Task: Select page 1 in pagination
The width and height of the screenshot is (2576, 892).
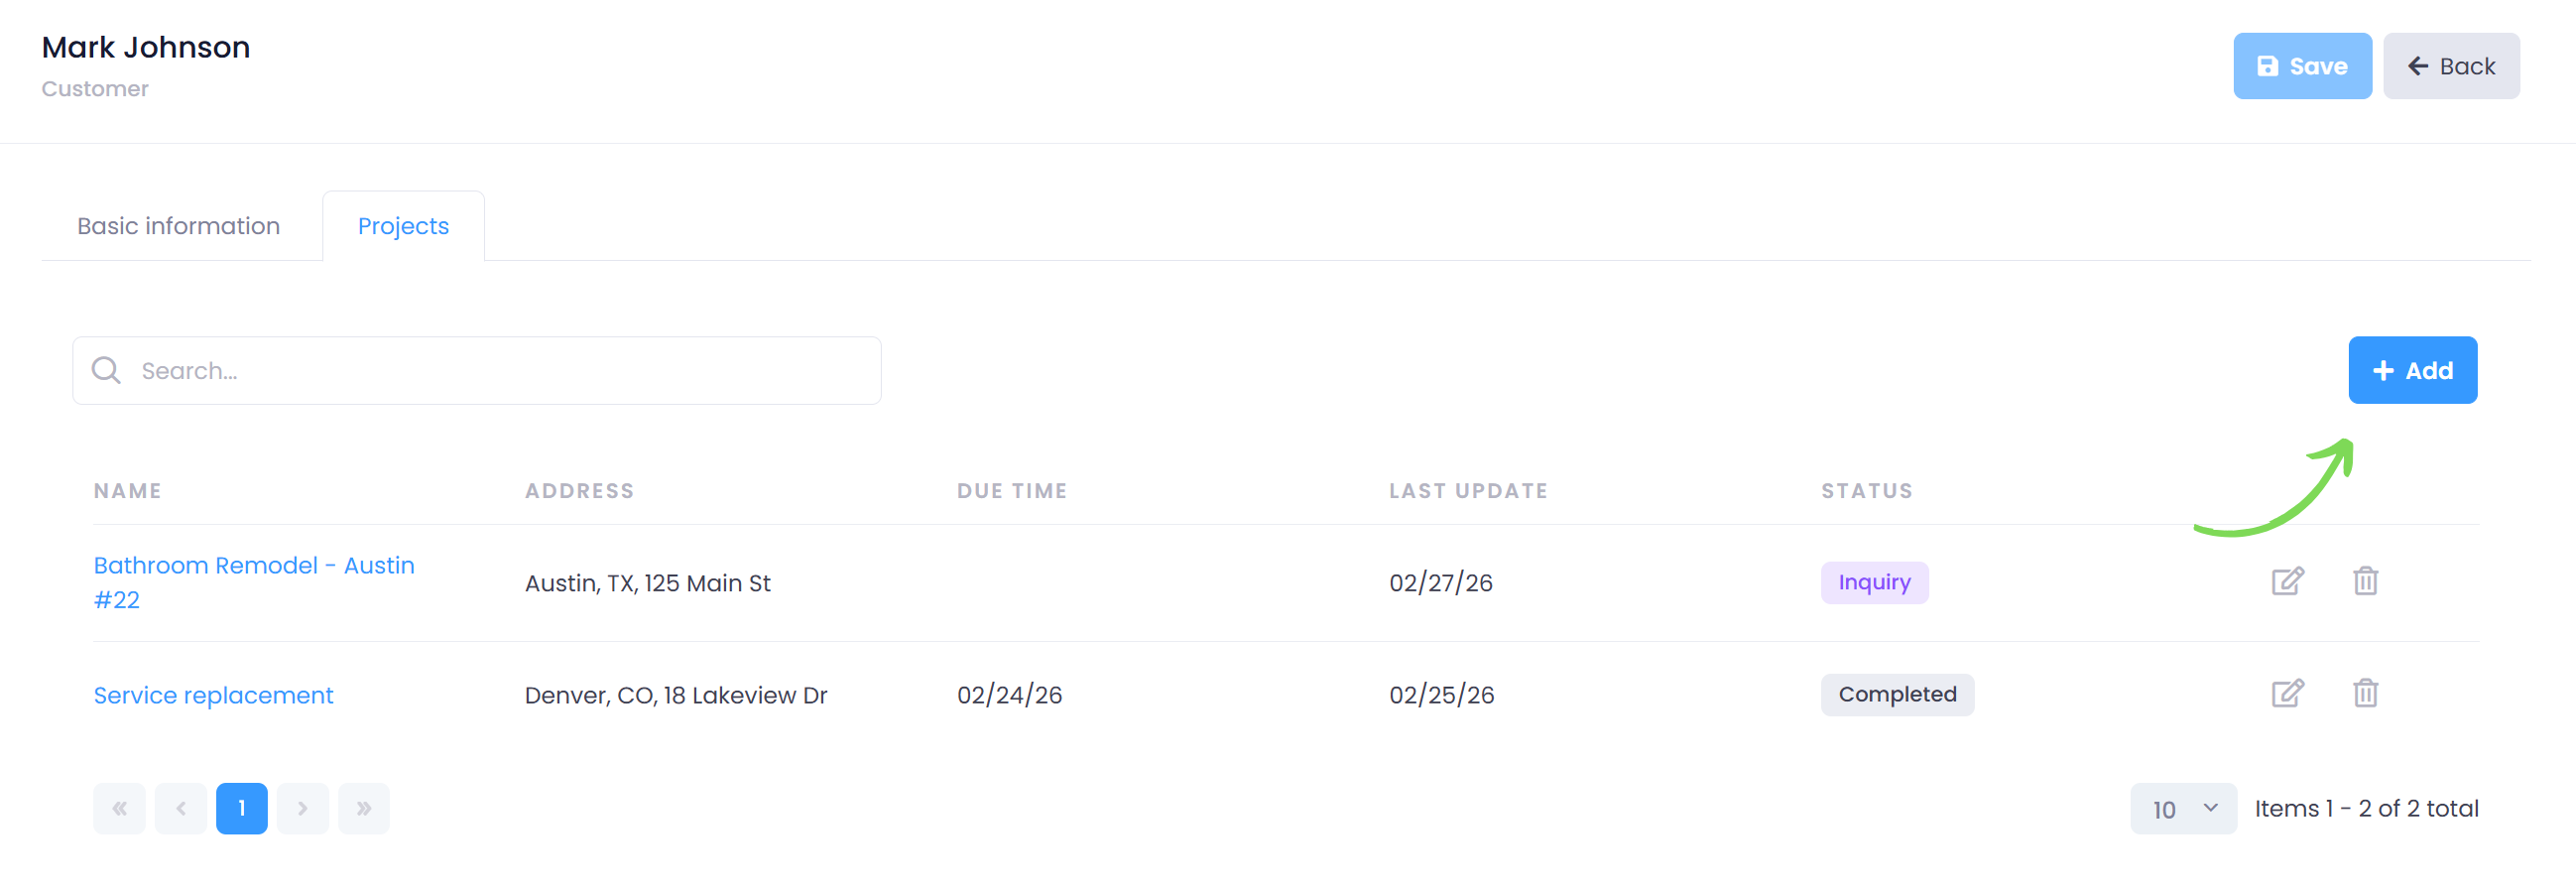Action: (242, 808)
